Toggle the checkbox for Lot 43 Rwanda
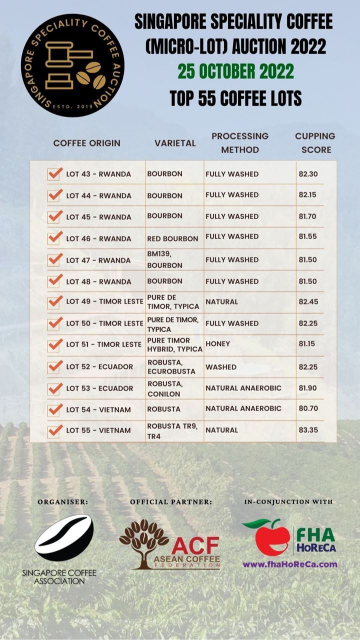The width and height of the screenshot is (360, 640). [x=54, y=173]
